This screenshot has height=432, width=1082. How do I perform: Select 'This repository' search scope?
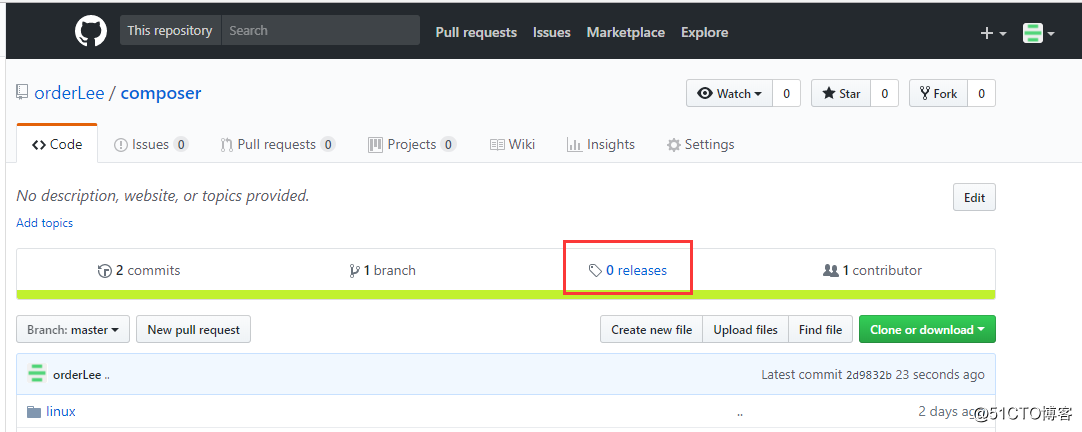[x=170, y=30]
